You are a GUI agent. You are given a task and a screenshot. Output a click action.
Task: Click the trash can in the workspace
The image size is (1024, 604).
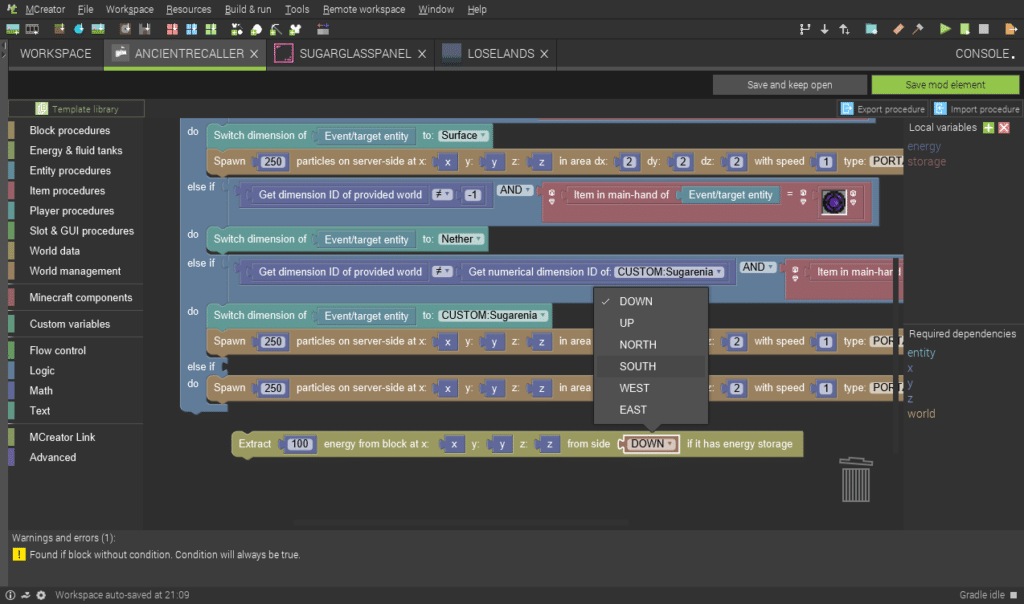coord(856,480)
